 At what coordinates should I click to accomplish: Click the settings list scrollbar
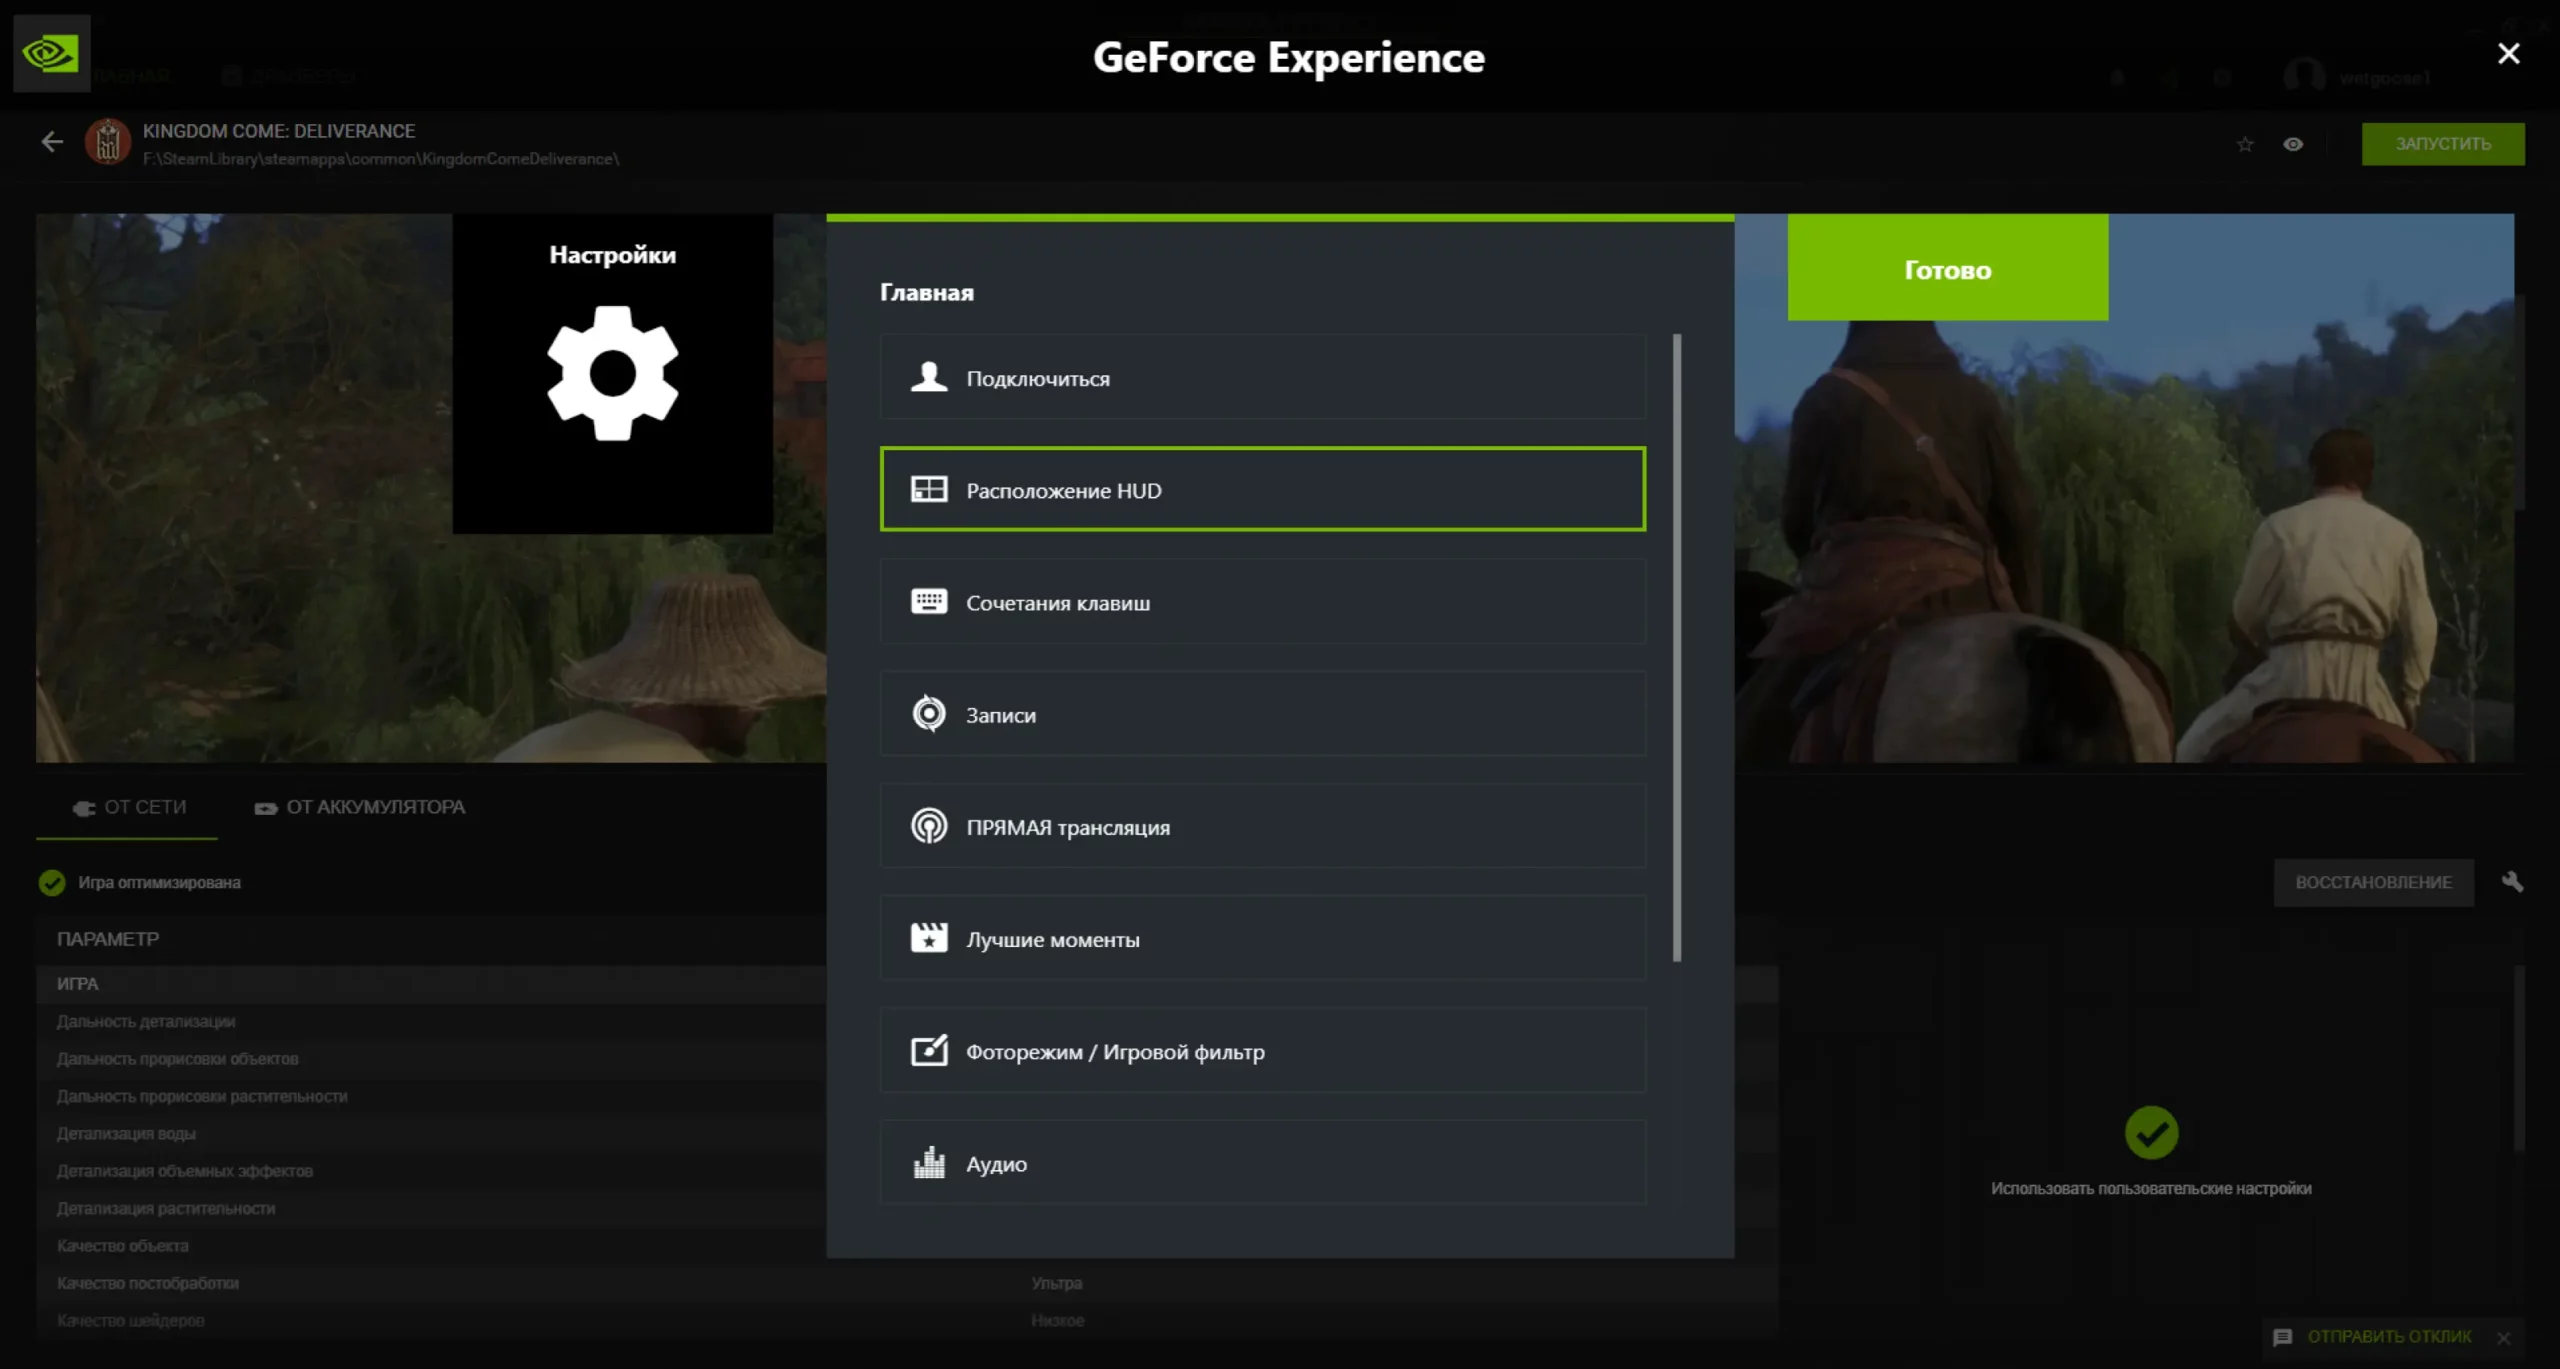pyautogui.click(x=1677, y=648)
